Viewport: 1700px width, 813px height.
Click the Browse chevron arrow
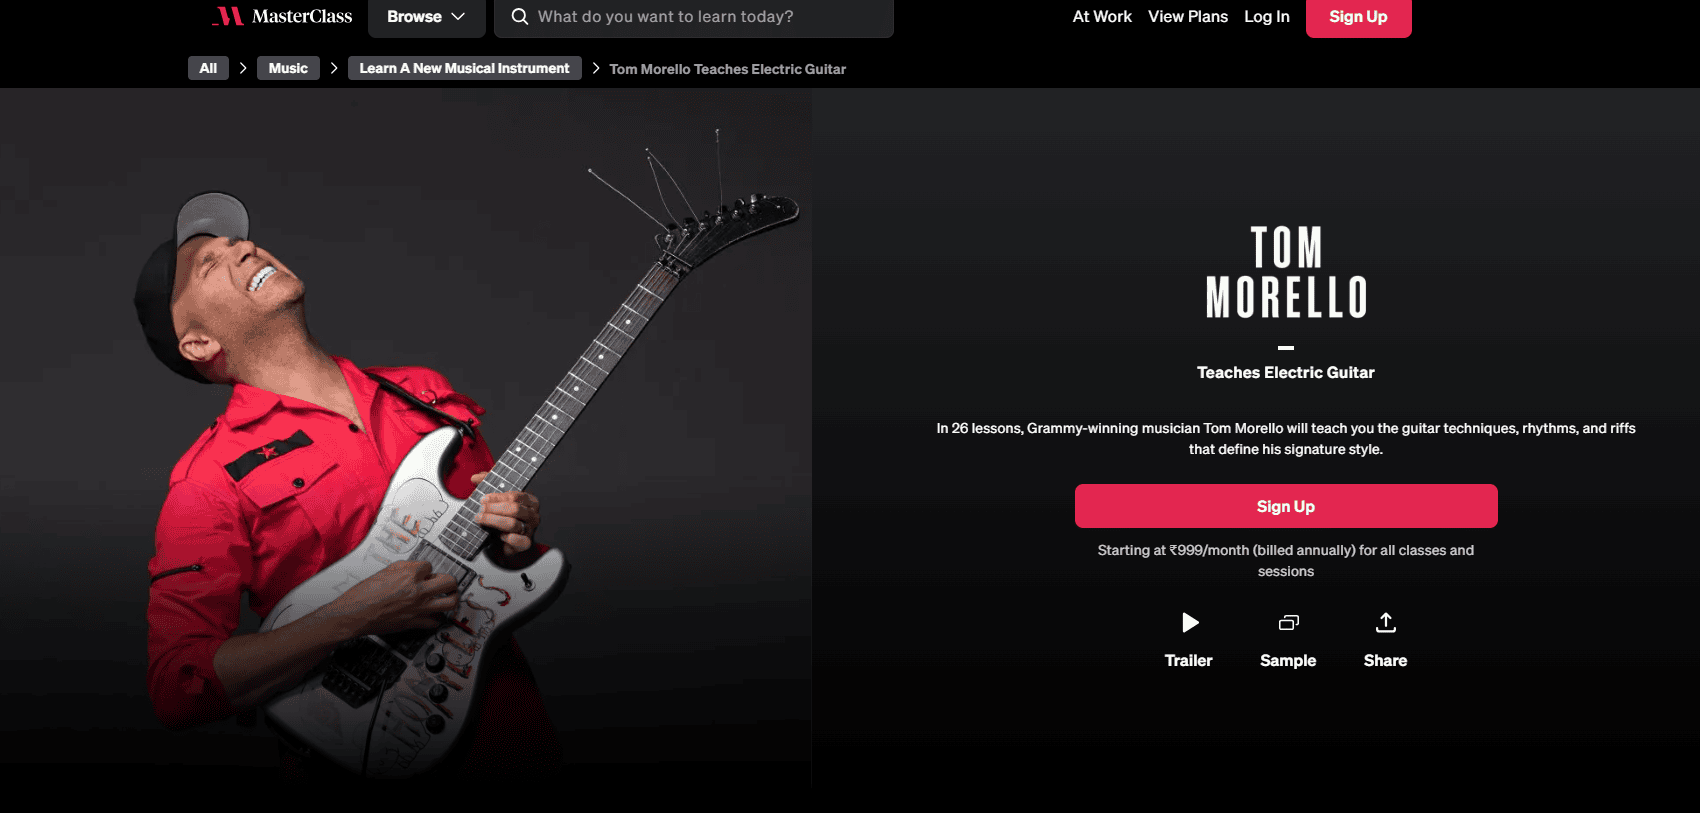pos(458,17)
